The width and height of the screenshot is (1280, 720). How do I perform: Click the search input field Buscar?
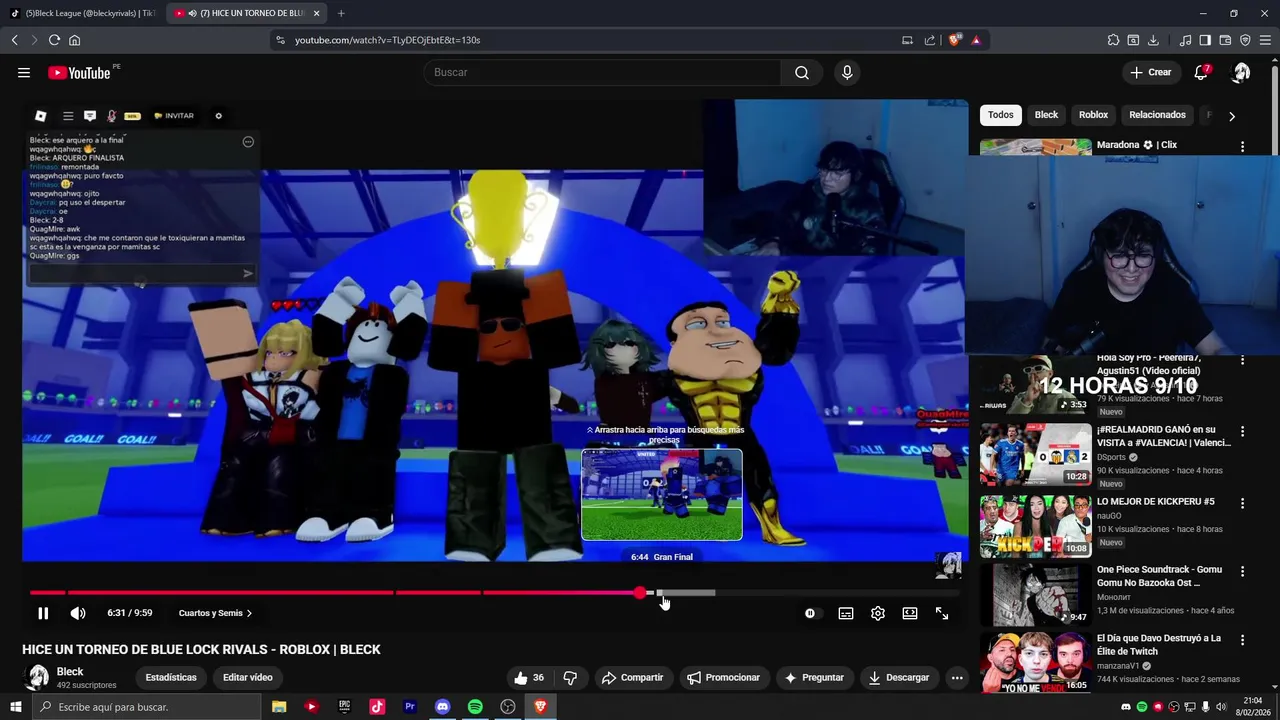[x=603, y=72]
